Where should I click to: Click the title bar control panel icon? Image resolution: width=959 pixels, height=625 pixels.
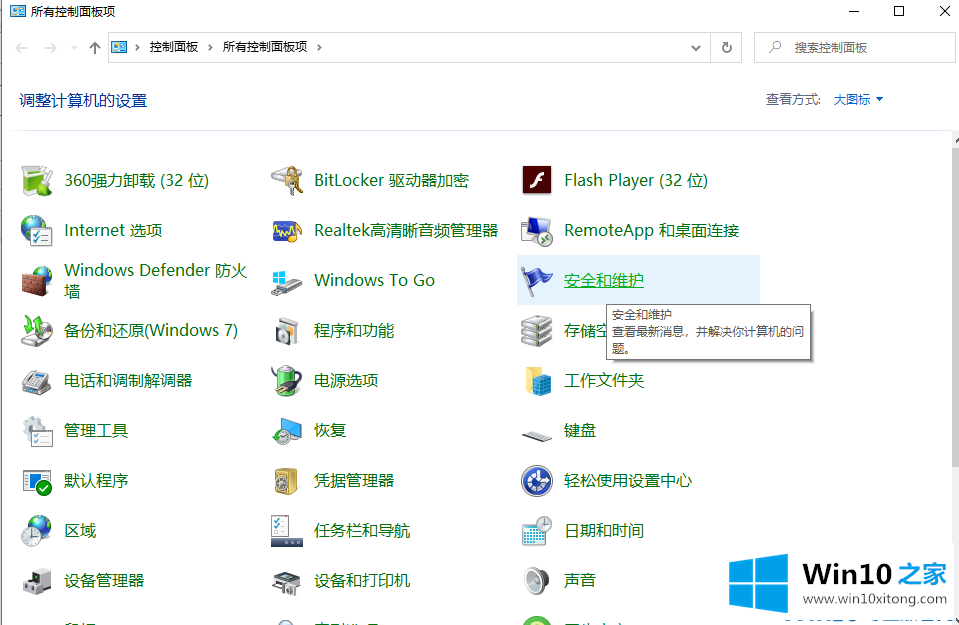[18, 11]
